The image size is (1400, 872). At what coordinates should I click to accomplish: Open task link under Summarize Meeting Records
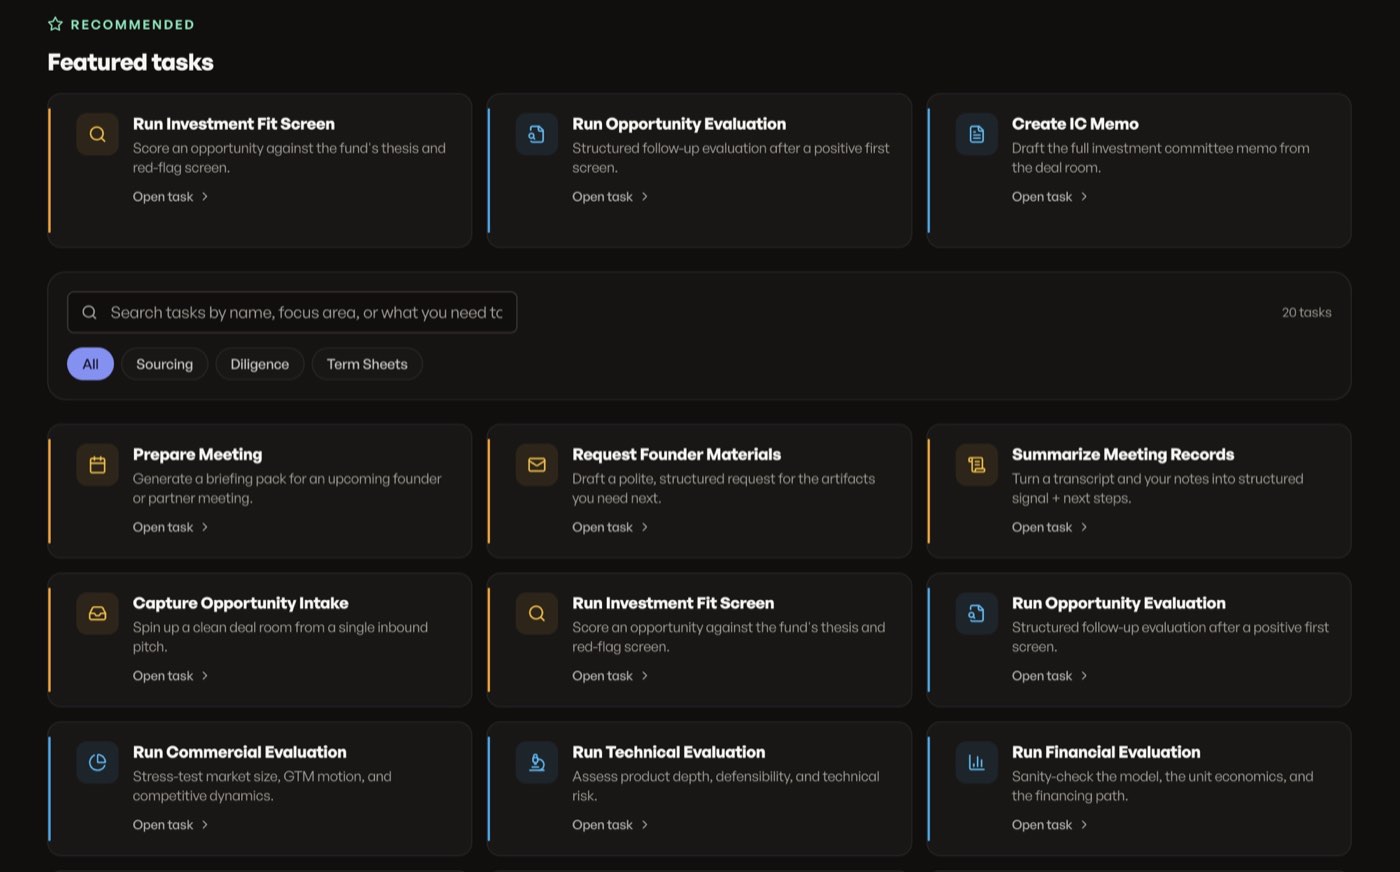(x=1050, y=527)
